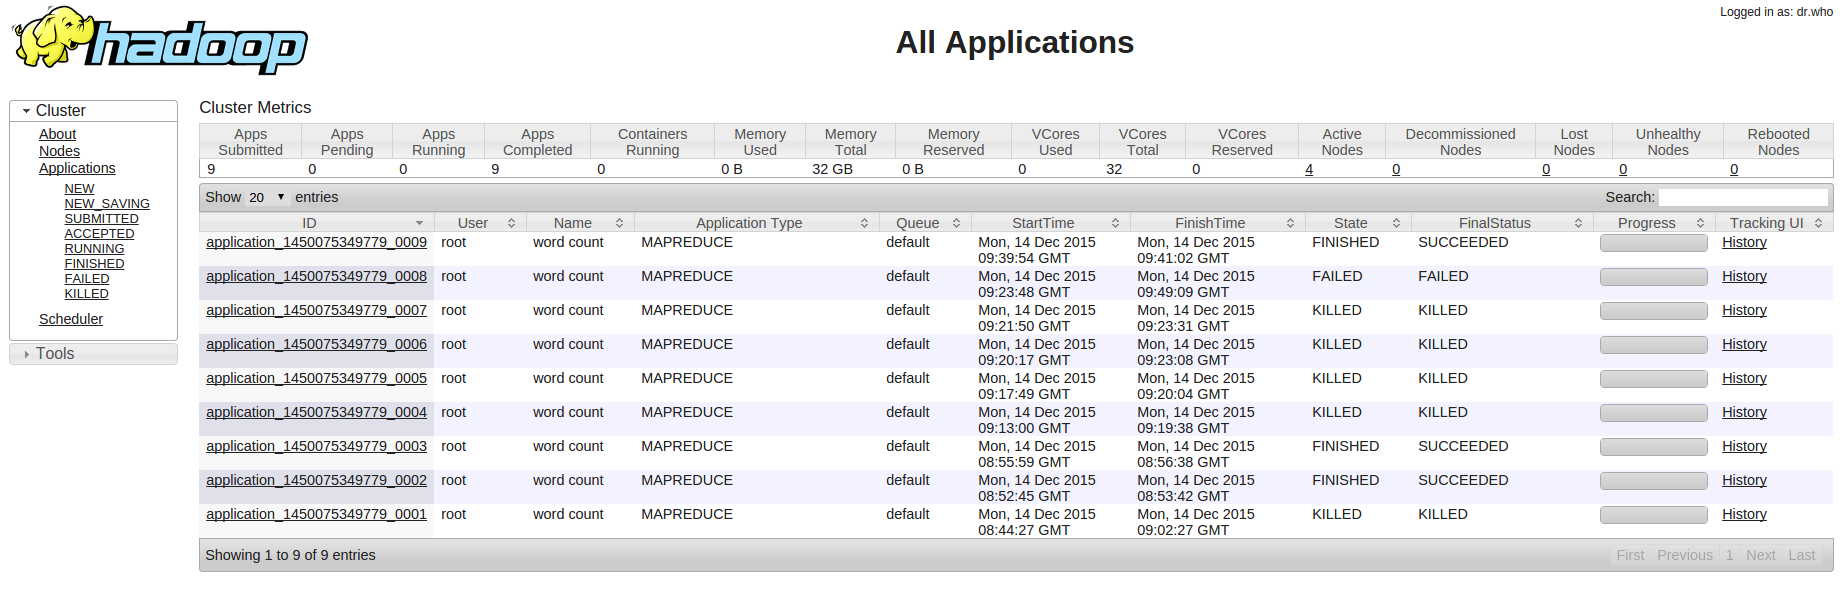
Task: Open the Show entries count dropdown
Action: [x=266, y=197]
